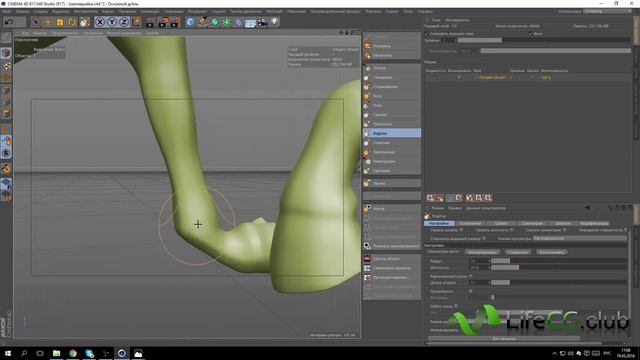
Task: Open Chrome from the taskbar
Action: click(x=73, y=353)
